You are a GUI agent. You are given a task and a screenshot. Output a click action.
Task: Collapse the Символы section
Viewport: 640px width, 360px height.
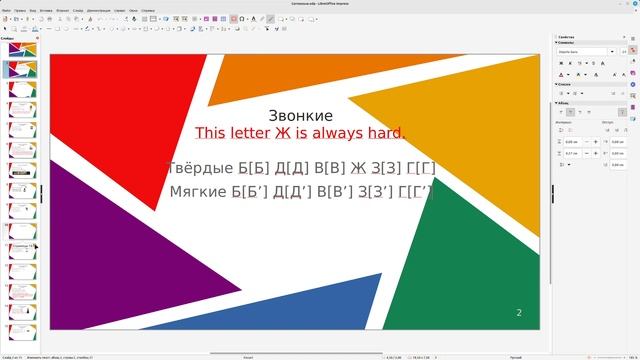click(566, 42)
